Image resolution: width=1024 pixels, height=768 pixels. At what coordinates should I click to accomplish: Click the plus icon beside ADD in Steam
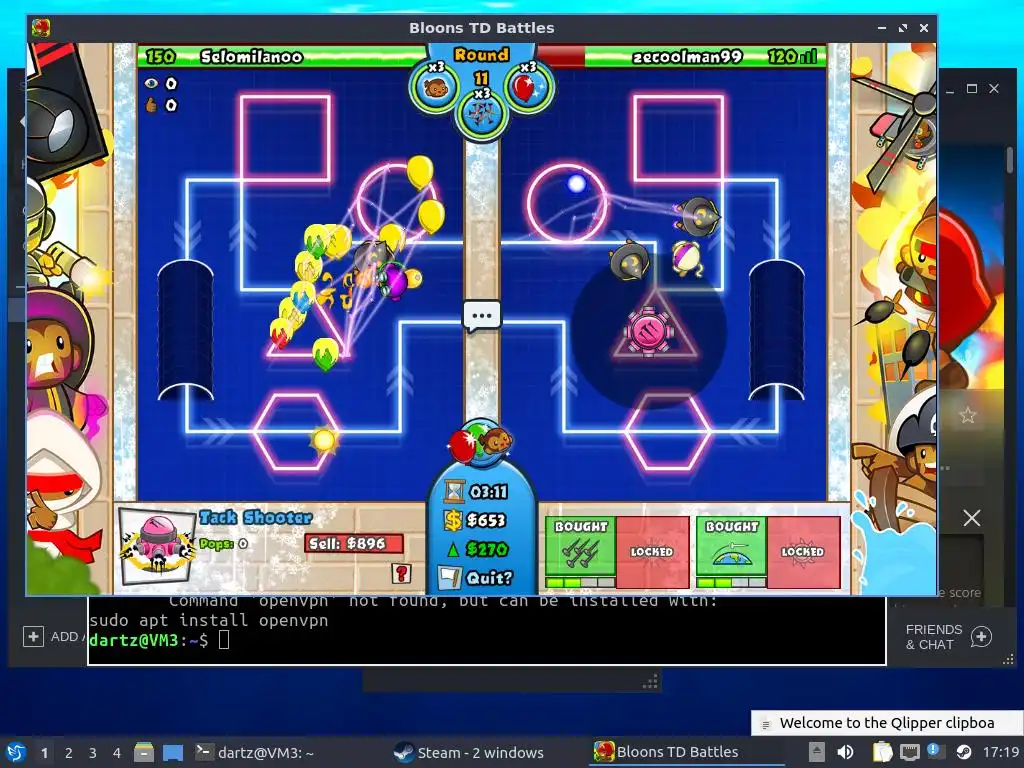pyautogui.click(x=33, y=636)
